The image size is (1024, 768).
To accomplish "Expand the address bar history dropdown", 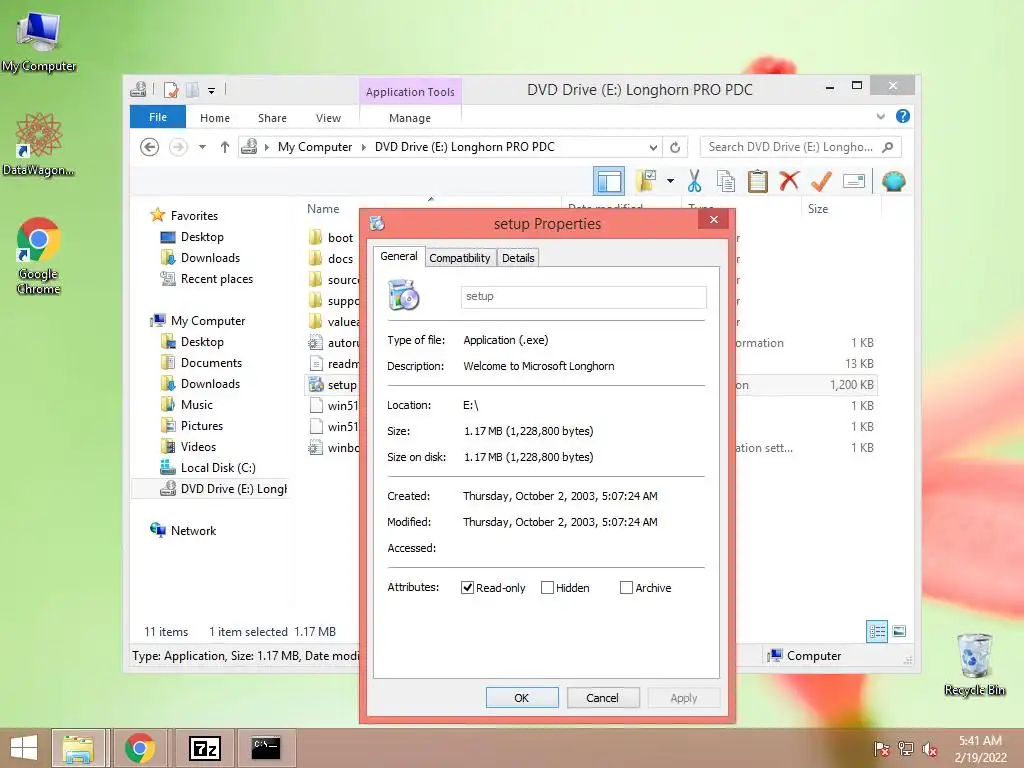I will tap(652, 148).
